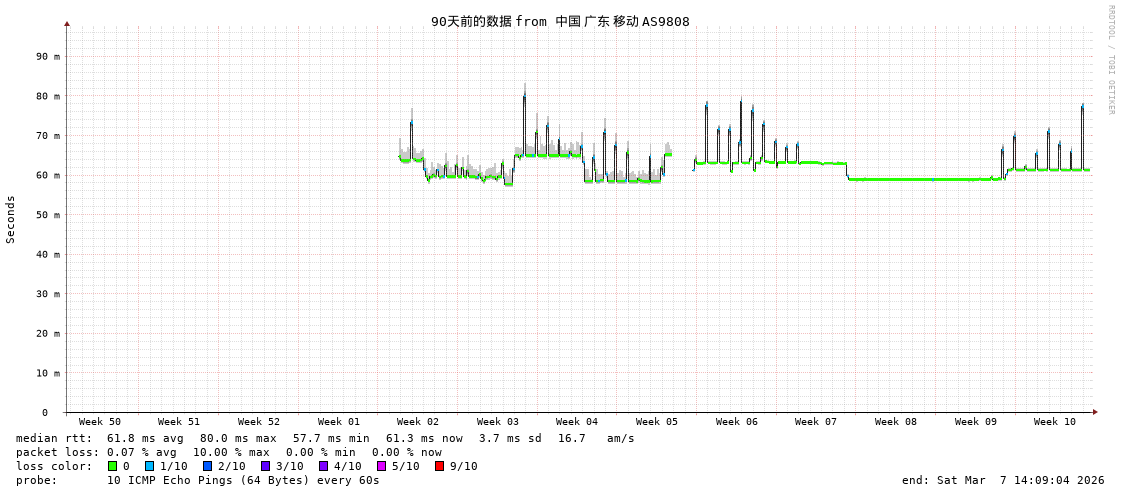The image size is (1121, 494).
Task: Click the magenta 5/10 loss swatch
Action: tap(381, 466)
